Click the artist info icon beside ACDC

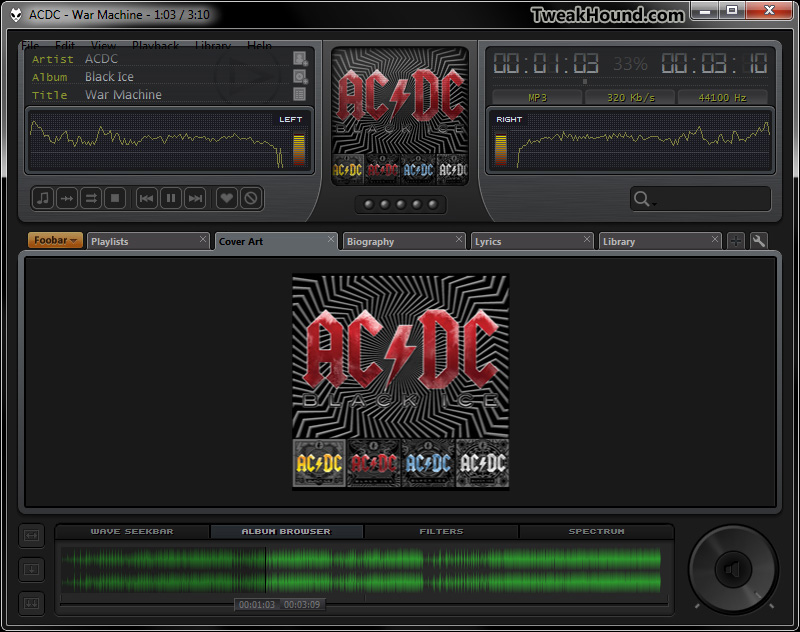click(x=300, y=59)
